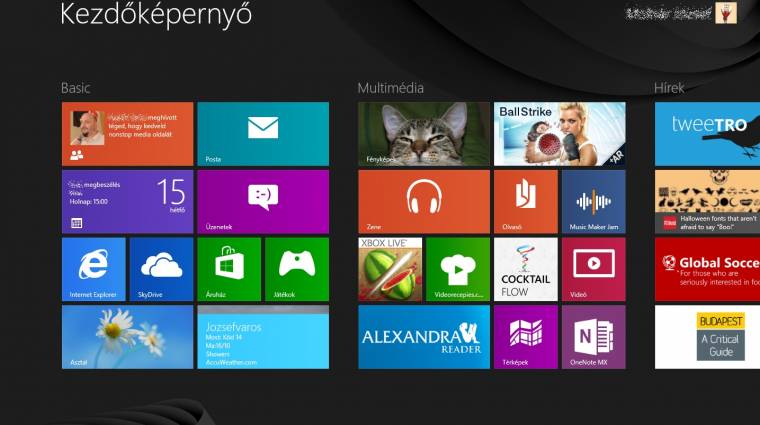Open the Budapest A Critical Guide tile

point(708,337)
